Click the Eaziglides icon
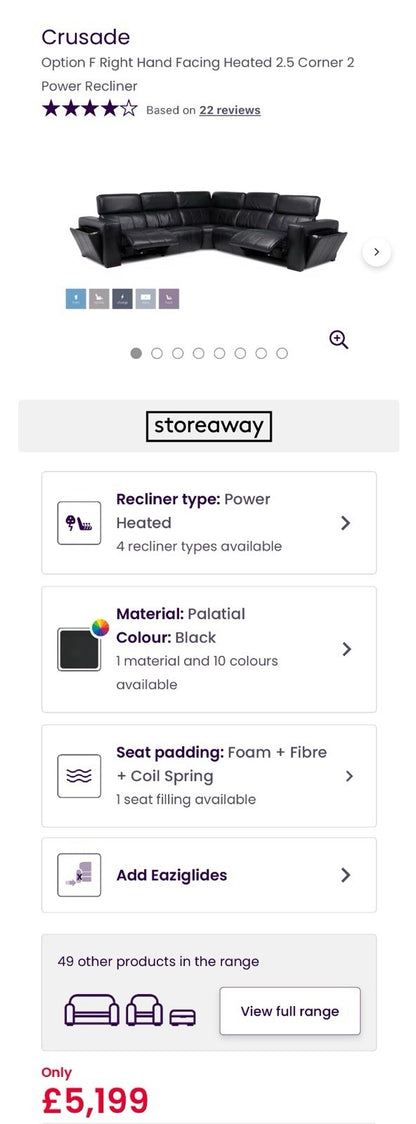416x1124 pixels. point(79,875)
